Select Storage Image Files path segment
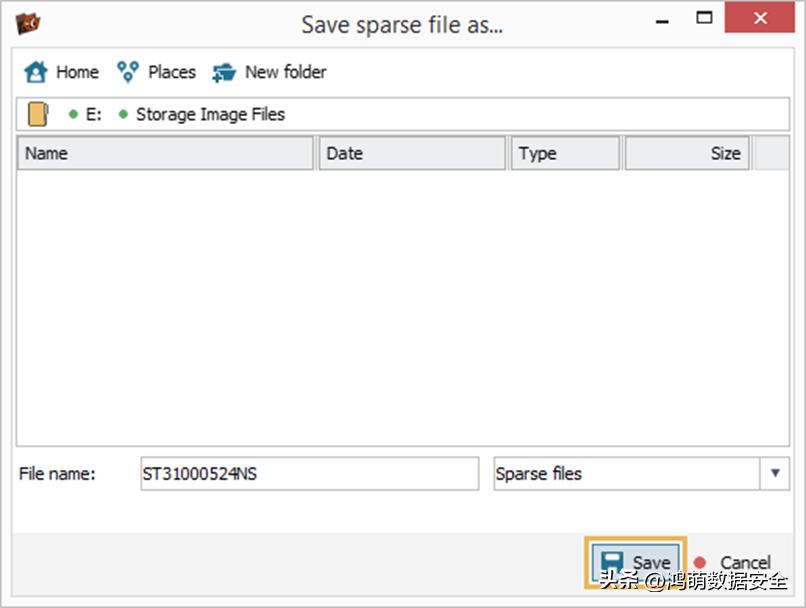Image resolution: width=806 pixels, height=608 pixels. (210, 114)
